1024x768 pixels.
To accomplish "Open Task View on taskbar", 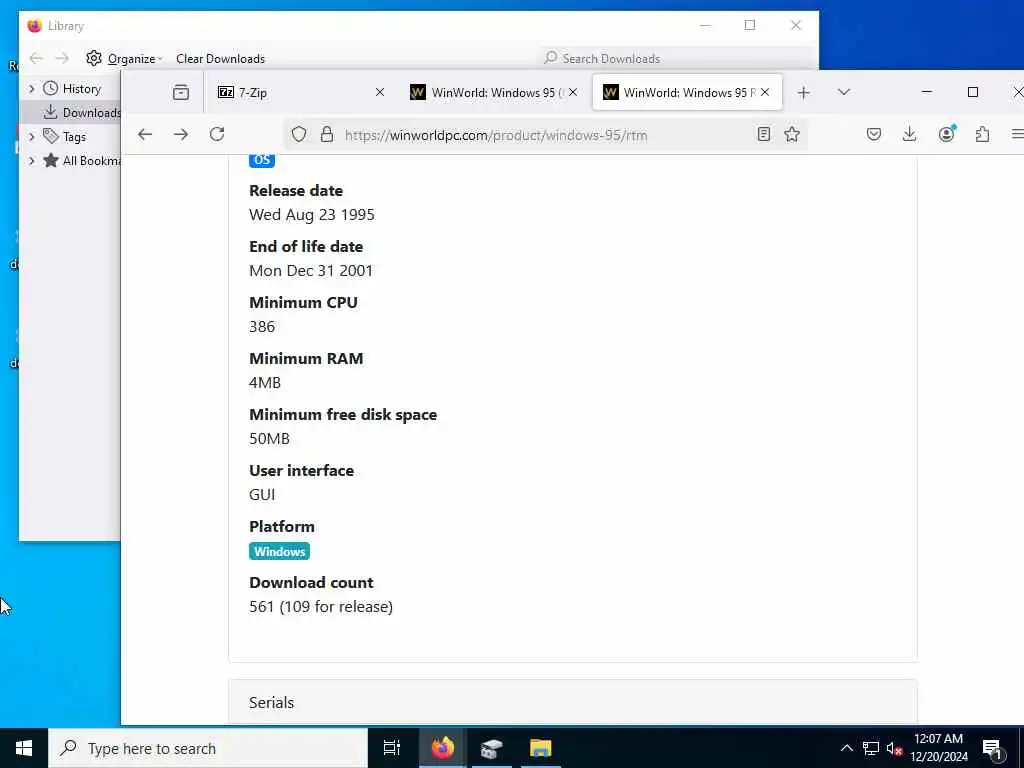I will pyautogui.click(x=392, y=748).
